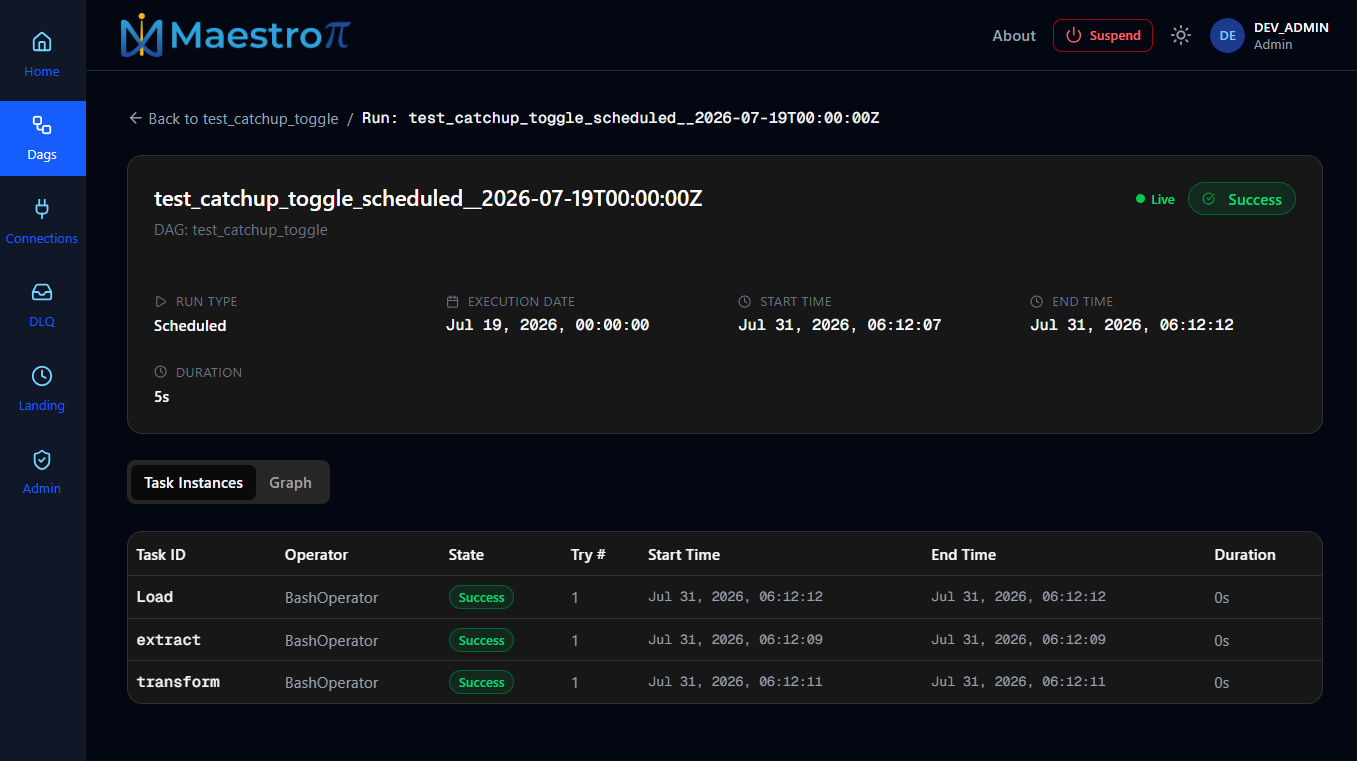Open the About page

pyautogui.click(x=1014, y=35)
